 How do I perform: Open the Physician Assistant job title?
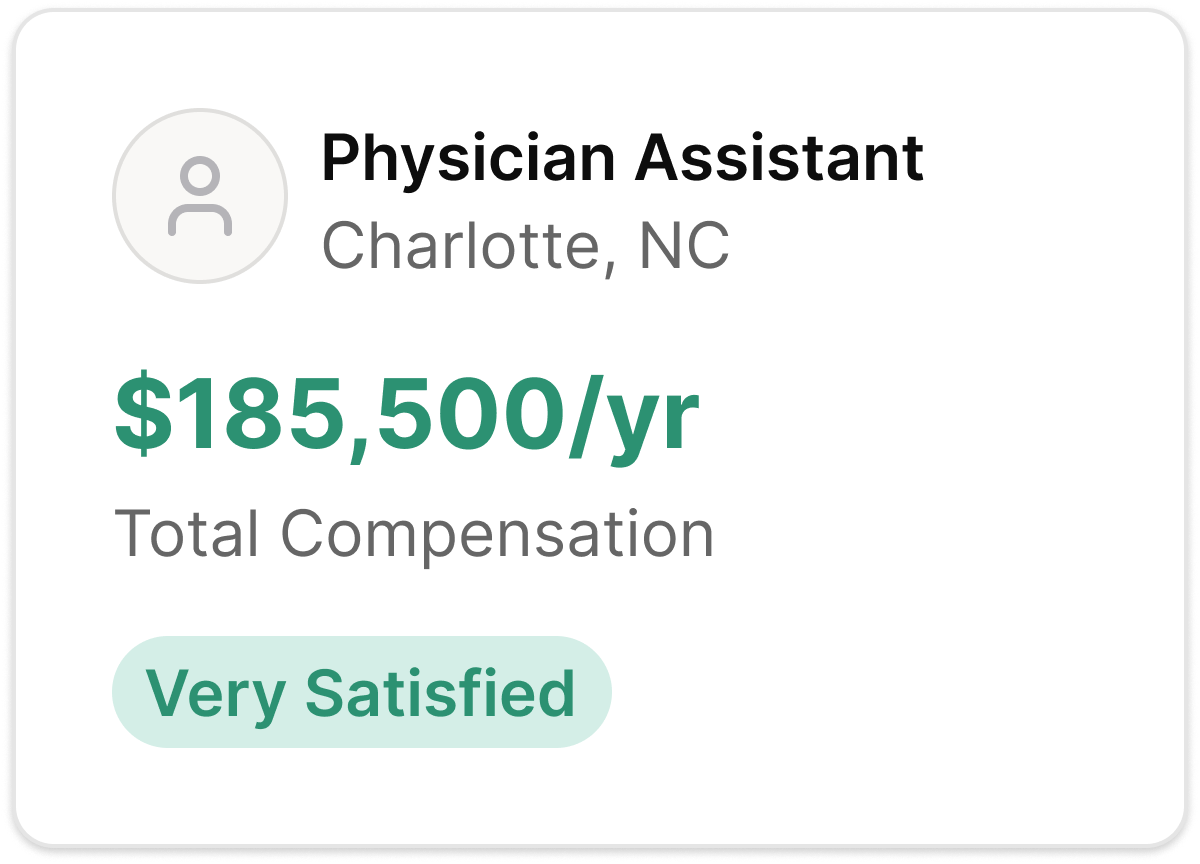[622, 158]
